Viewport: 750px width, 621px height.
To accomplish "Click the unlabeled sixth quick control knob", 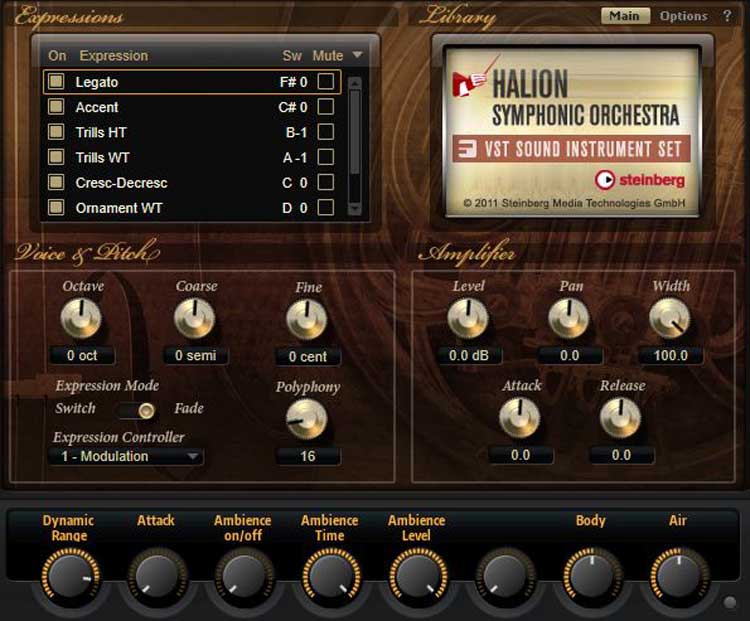I will pyautogui.click(x=505, y=576).
